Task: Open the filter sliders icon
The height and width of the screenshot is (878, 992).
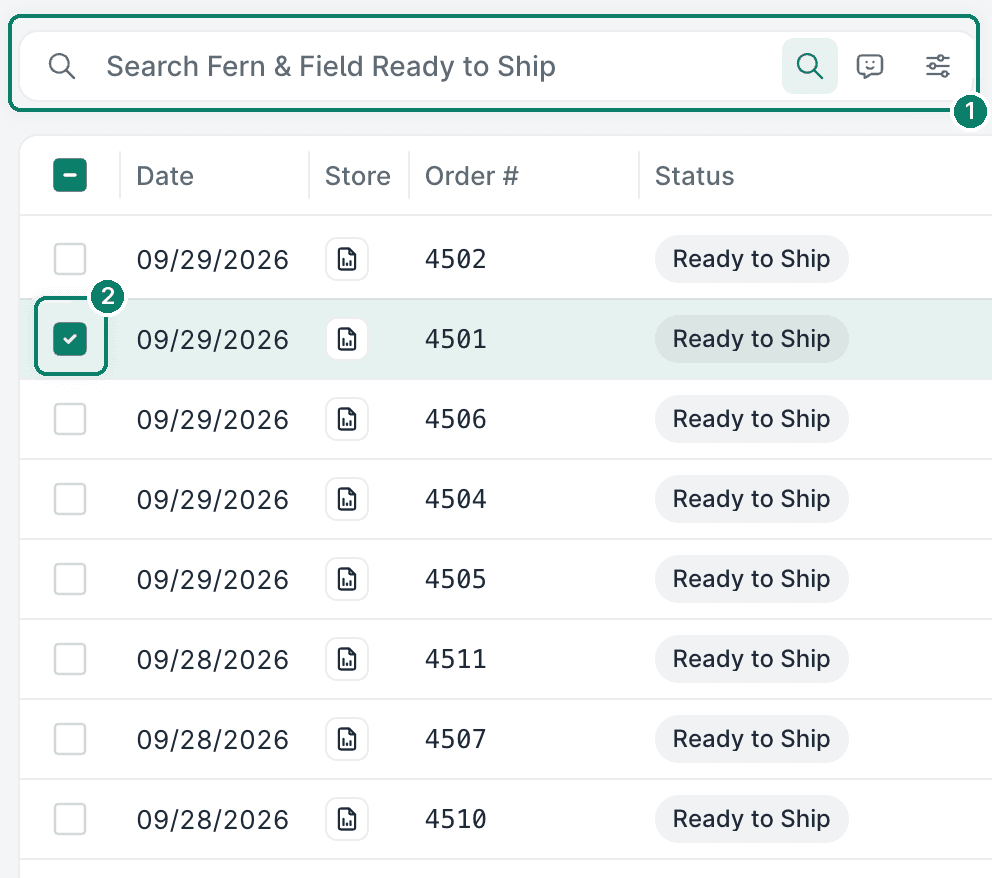Action: pyautogui.click(x=938, y=66)
